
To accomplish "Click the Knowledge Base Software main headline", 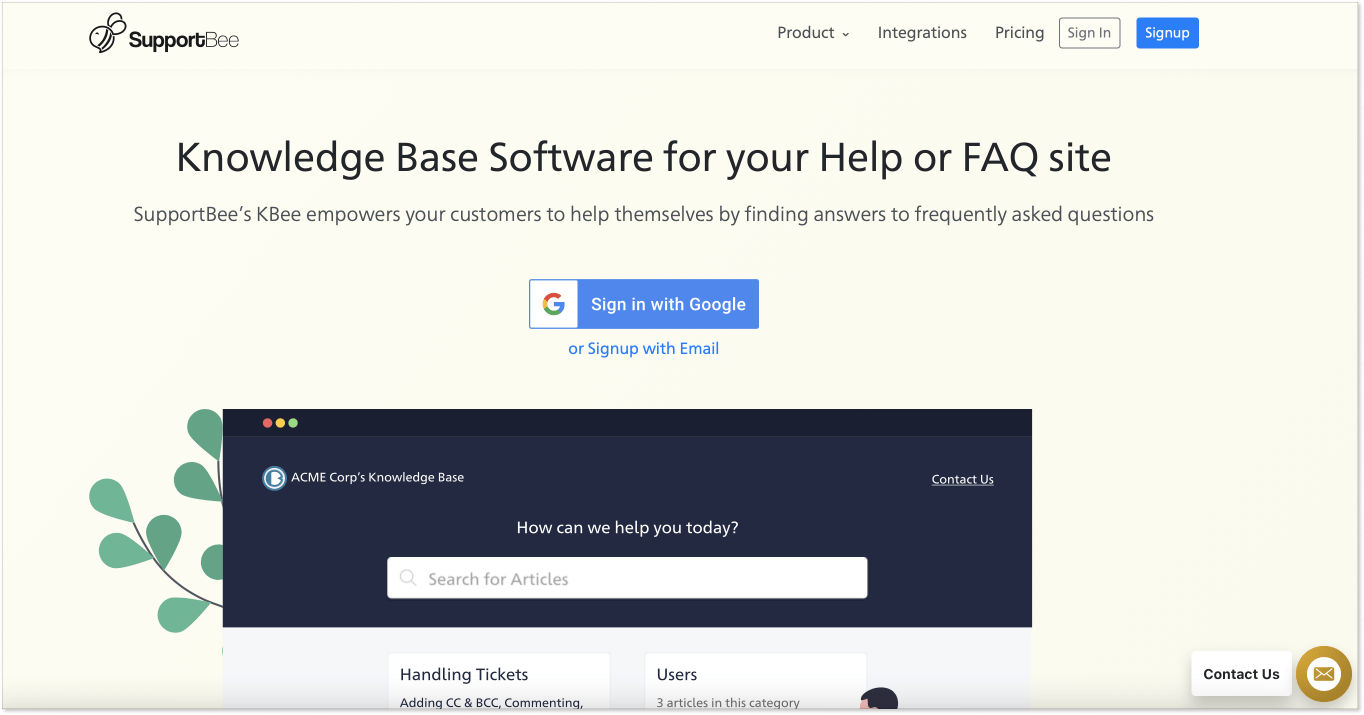I will 644,158.
